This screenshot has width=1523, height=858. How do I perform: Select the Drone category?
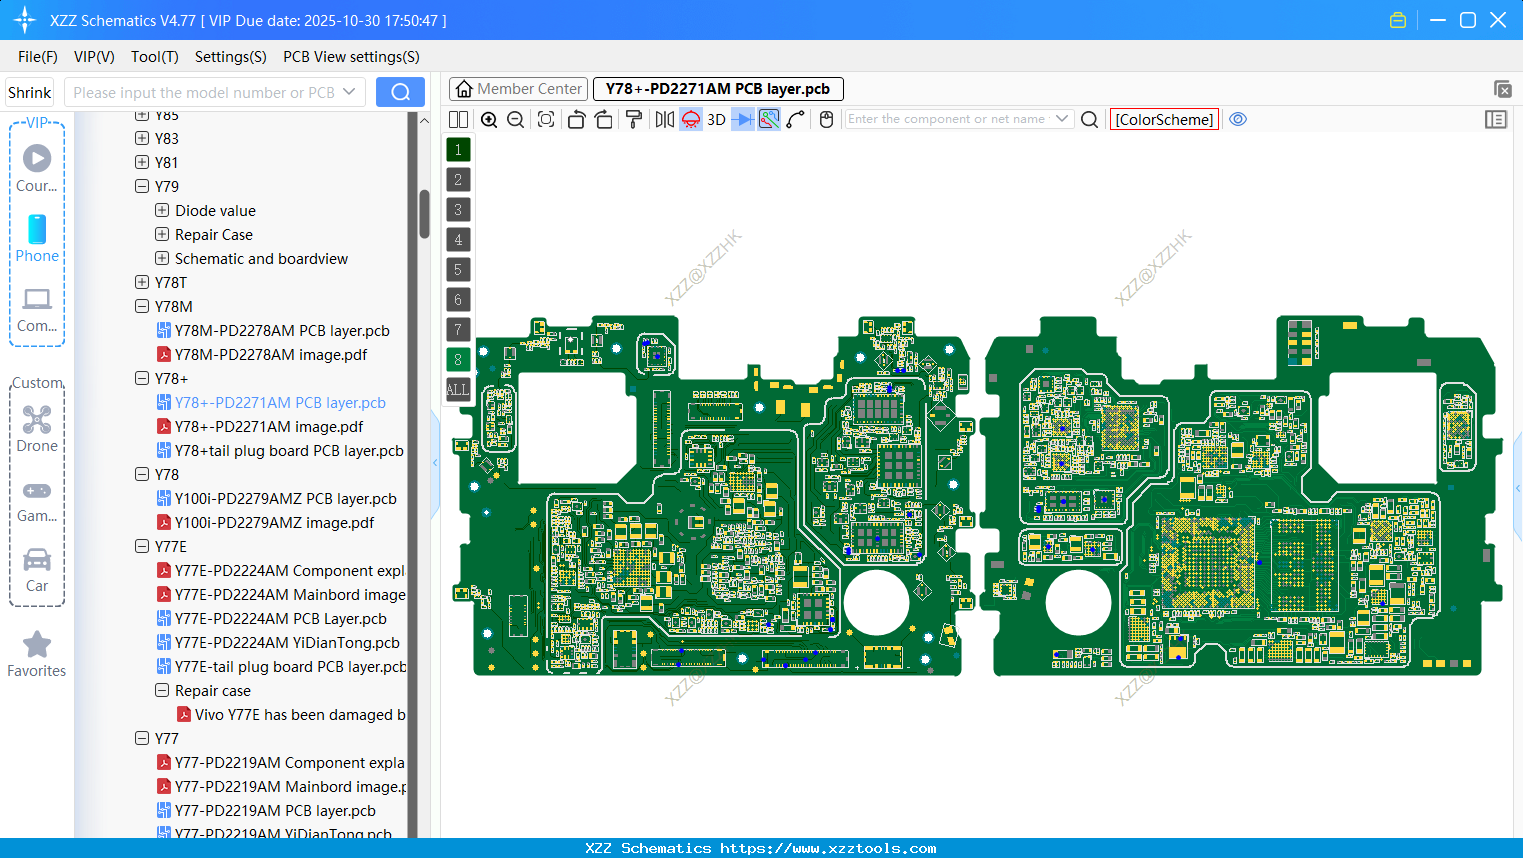point(37,429)
